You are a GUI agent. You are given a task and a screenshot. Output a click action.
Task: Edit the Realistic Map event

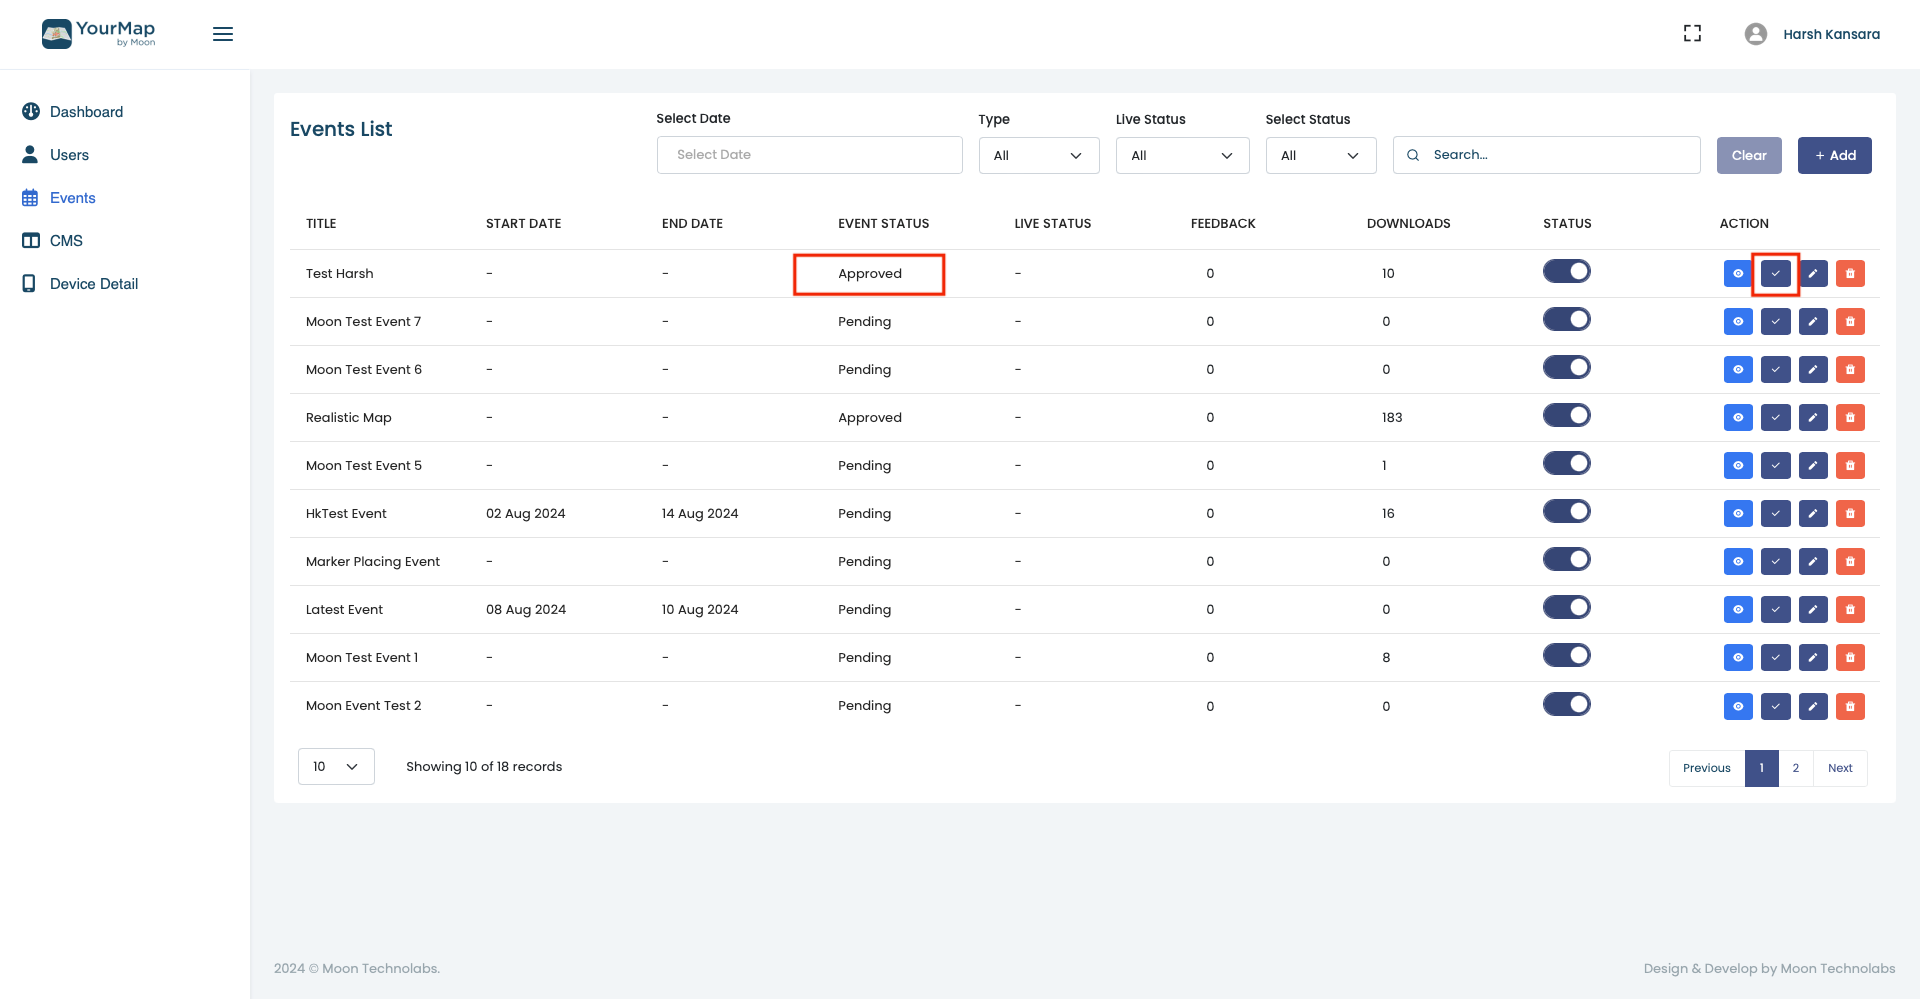1813,418
